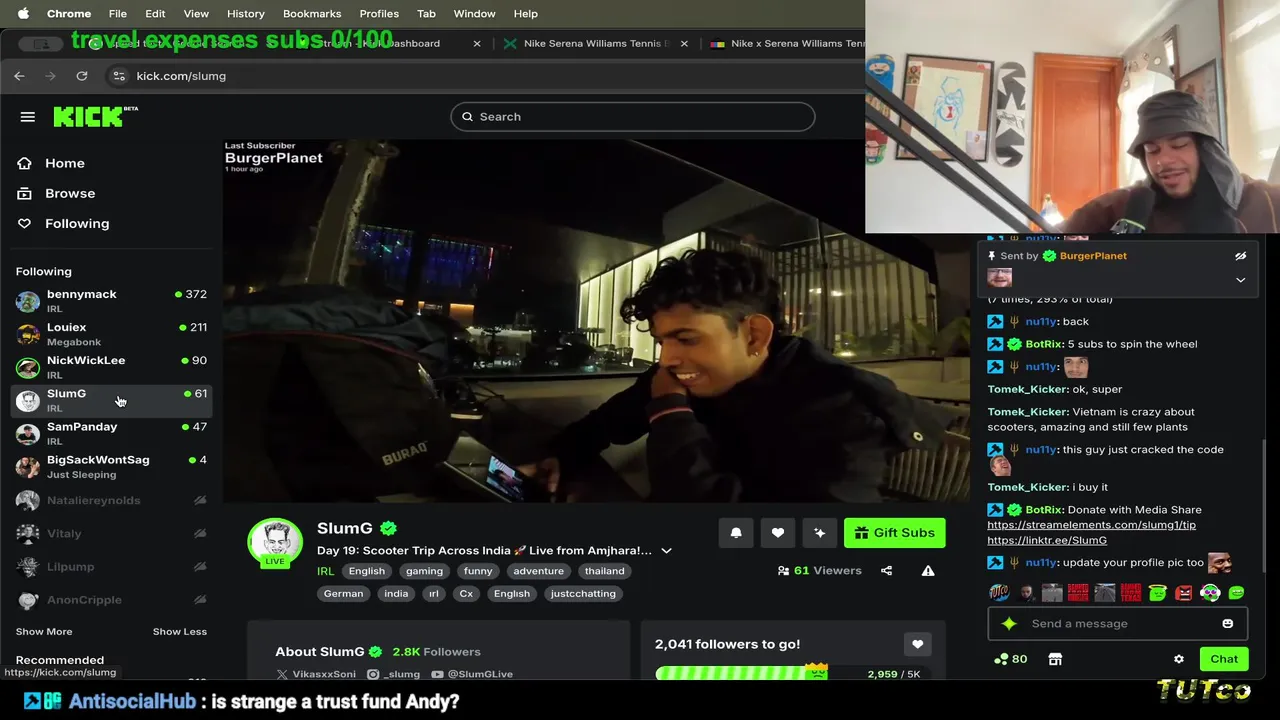Open BigSackWontSag's channel
The height and width of the screenshot is (720, 1280).
[x=111, y=466]
